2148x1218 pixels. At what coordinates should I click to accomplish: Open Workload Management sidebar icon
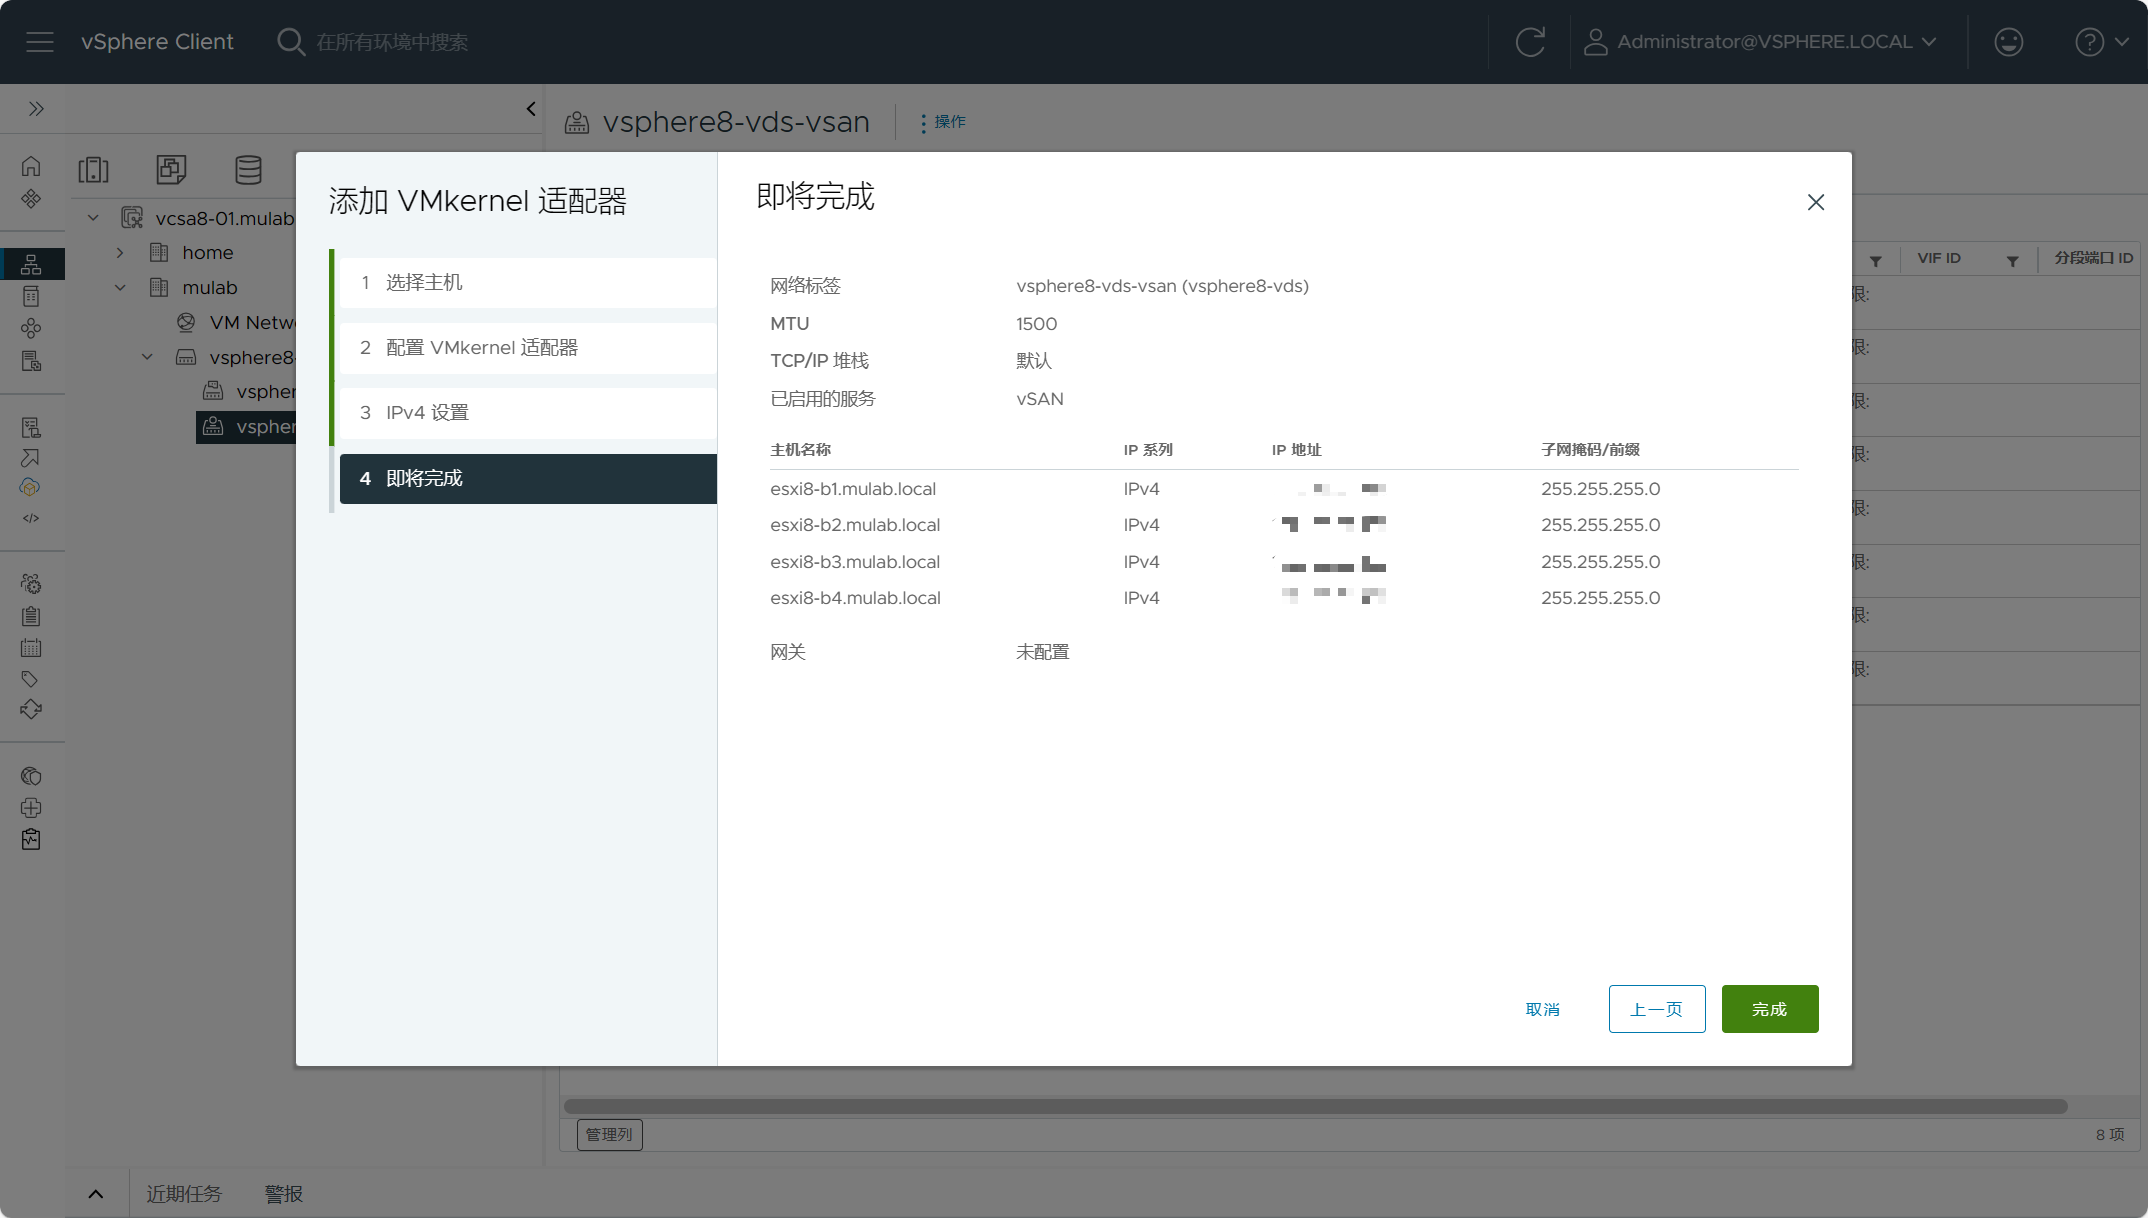[31, 328]
